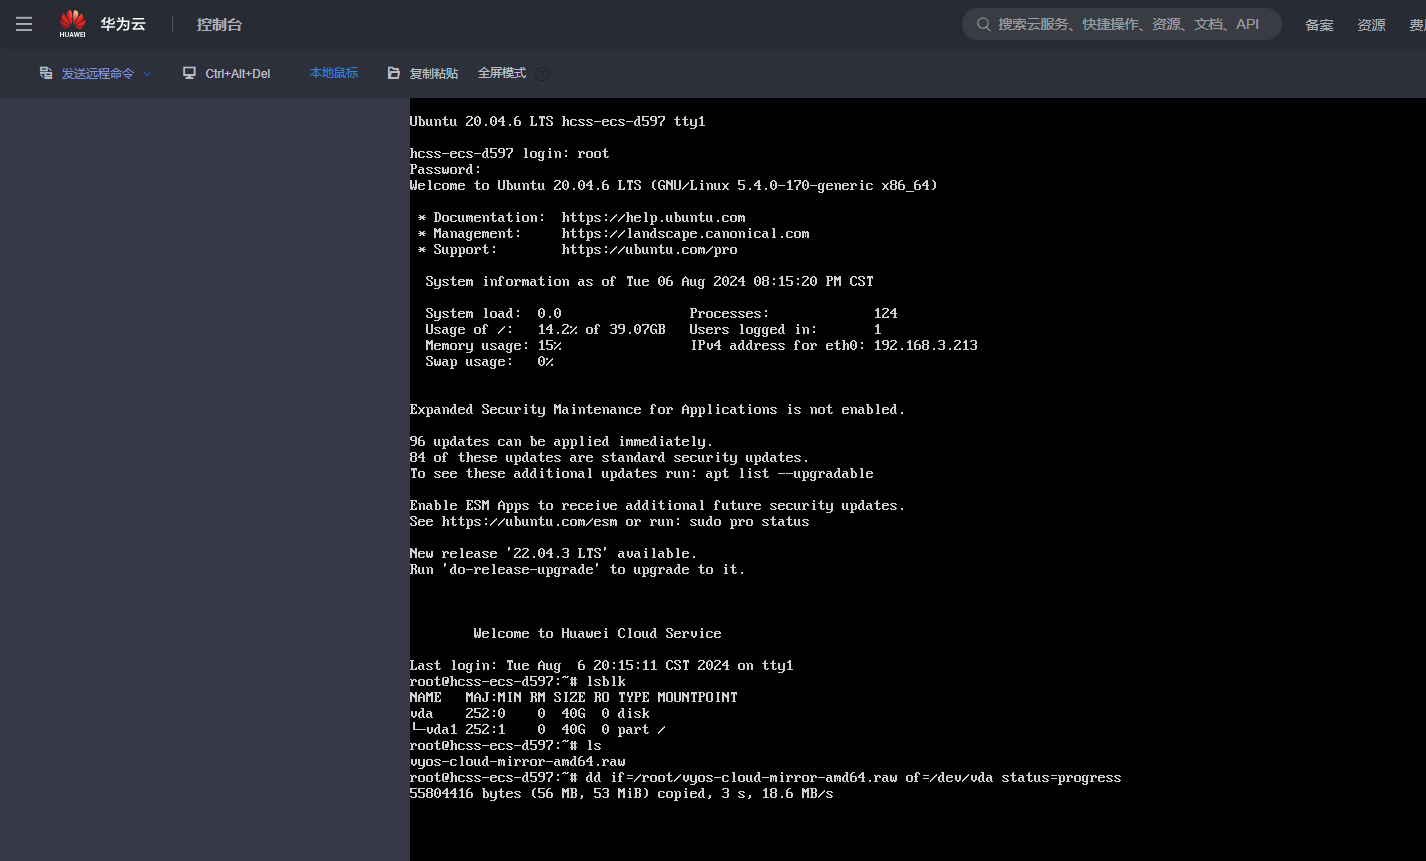1426x861 pixels.
Task: Click the https://help.ubuntu.com text
Action: coord(653,217)
